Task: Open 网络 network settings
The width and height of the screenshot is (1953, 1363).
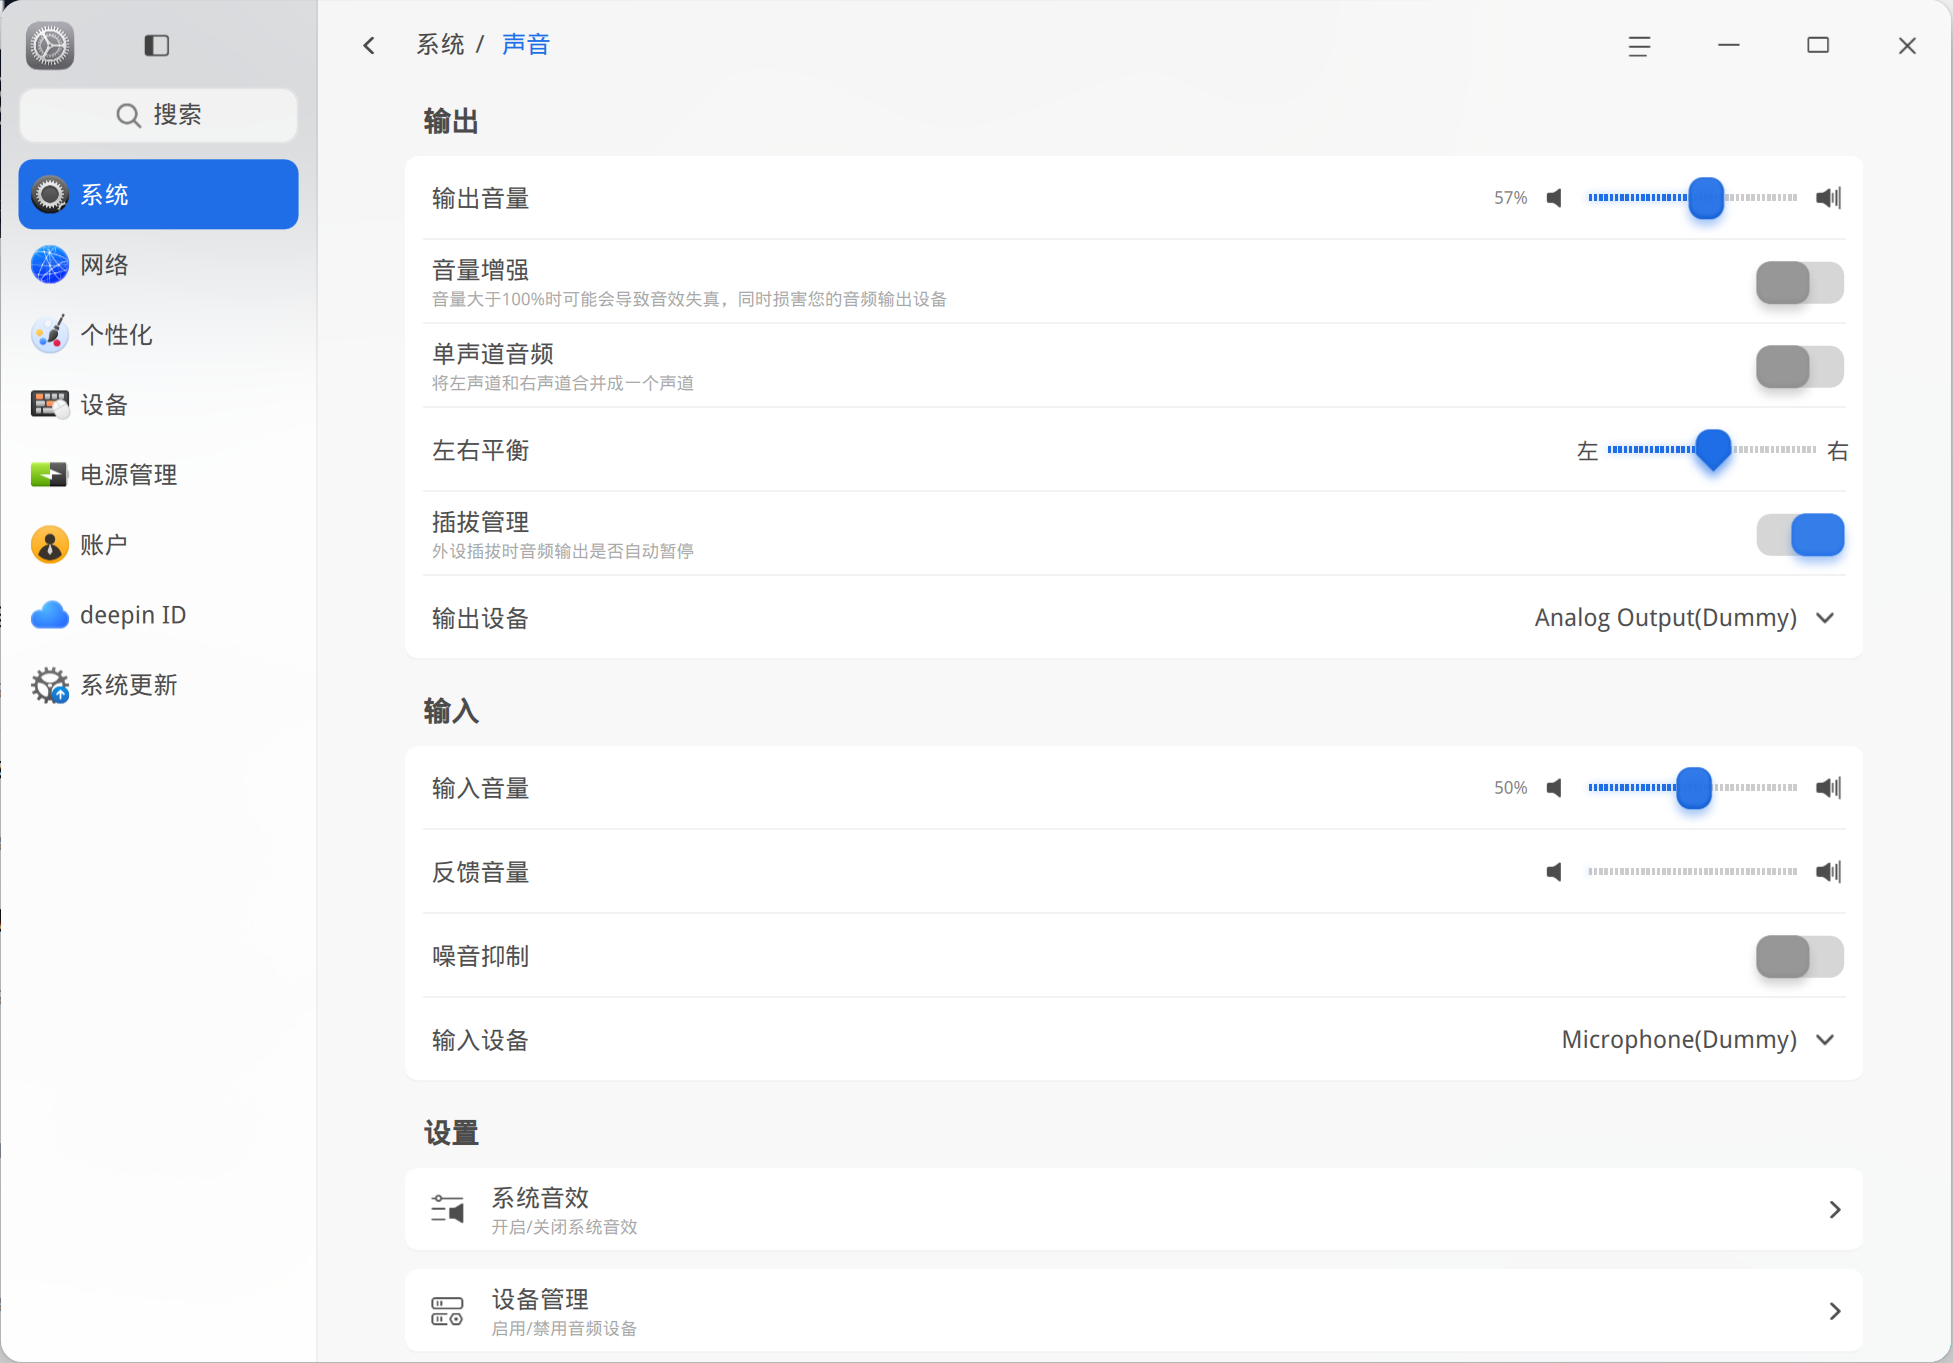Action: pyautogui.click(x=158, y=265)
